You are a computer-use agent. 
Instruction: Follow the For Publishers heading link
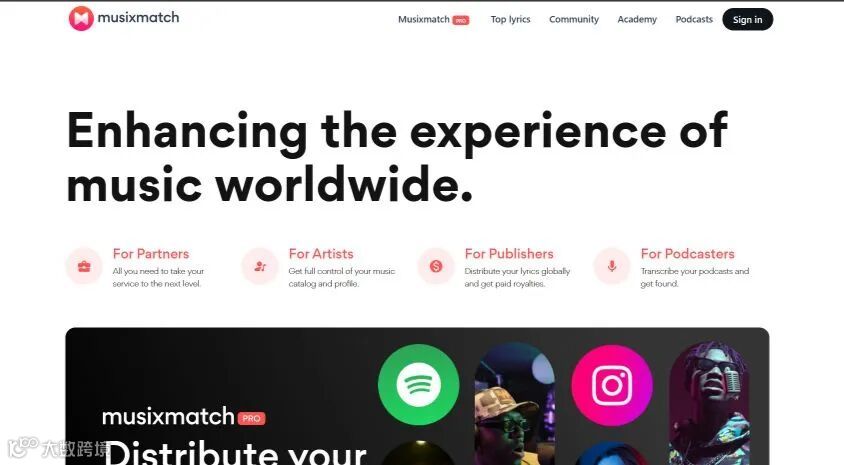509,253
